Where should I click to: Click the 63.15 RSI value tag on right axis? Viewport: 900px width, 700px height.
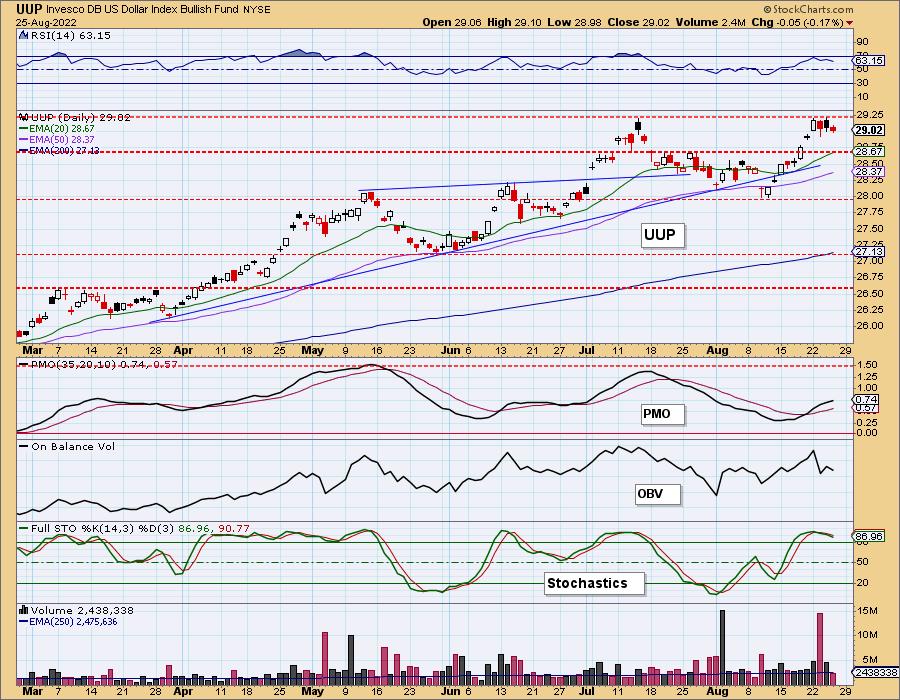point(869,60)
